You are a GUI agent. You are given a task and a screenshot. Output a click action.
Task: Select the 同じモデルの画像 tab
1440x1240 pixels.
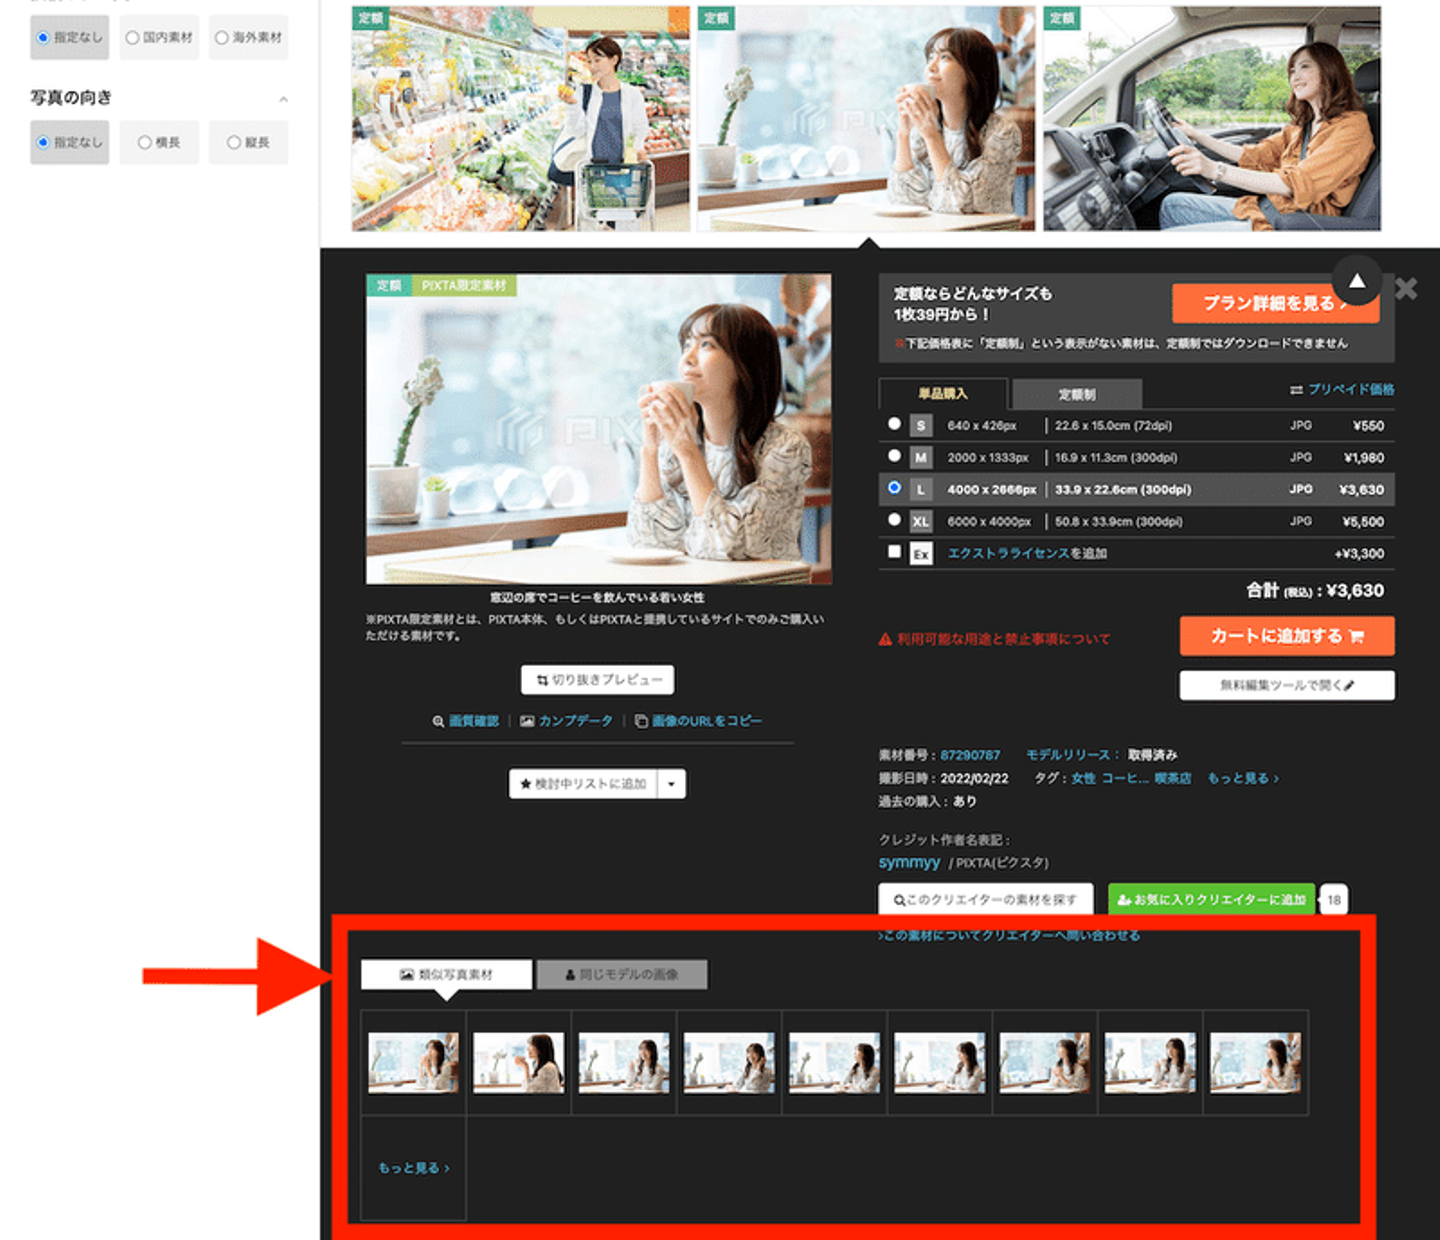coord(622,974)
